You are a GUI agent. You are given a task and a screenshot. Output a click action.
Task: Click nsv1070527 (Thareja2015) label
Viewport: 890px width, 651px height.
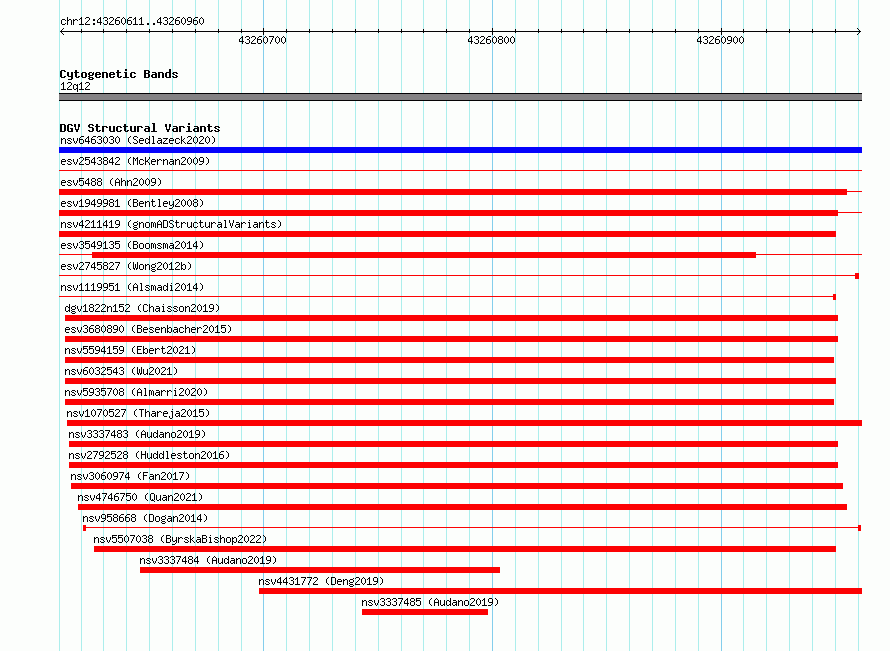tap(138, 413)
